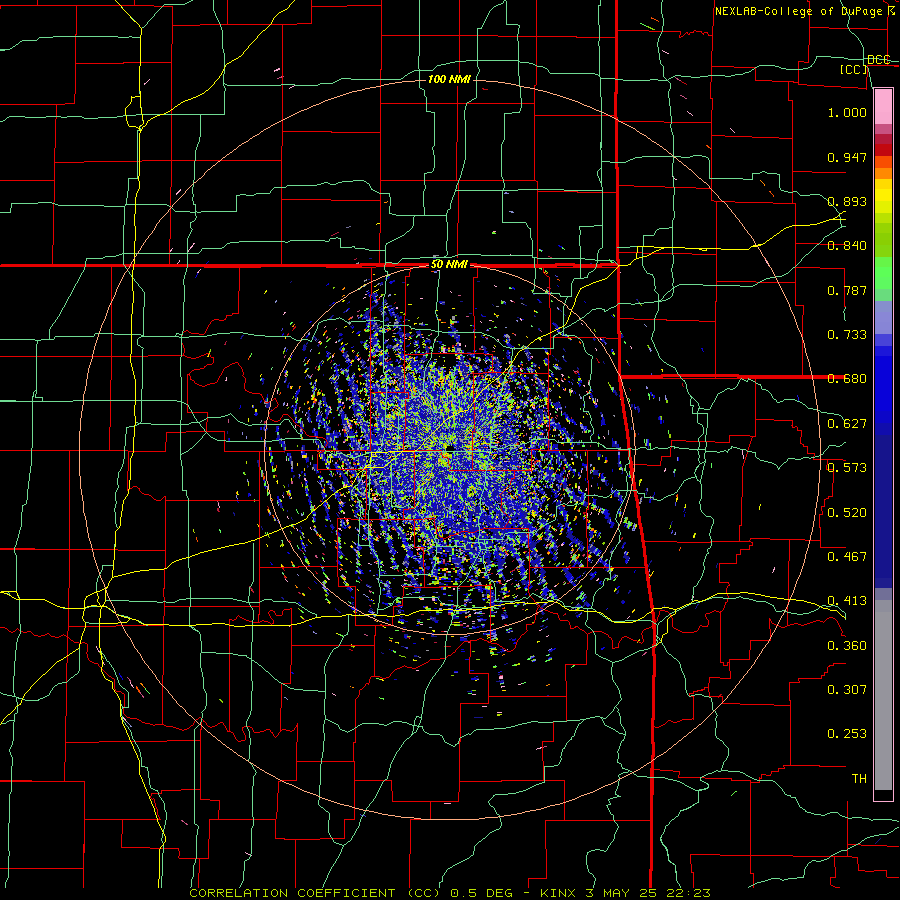Click the 0.520 scale value

coord(847,513)
